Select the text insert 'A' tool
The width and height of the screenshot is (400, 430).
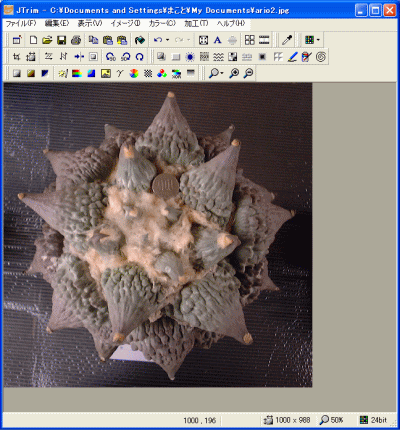pyautogui.click(x=218, y=40)
